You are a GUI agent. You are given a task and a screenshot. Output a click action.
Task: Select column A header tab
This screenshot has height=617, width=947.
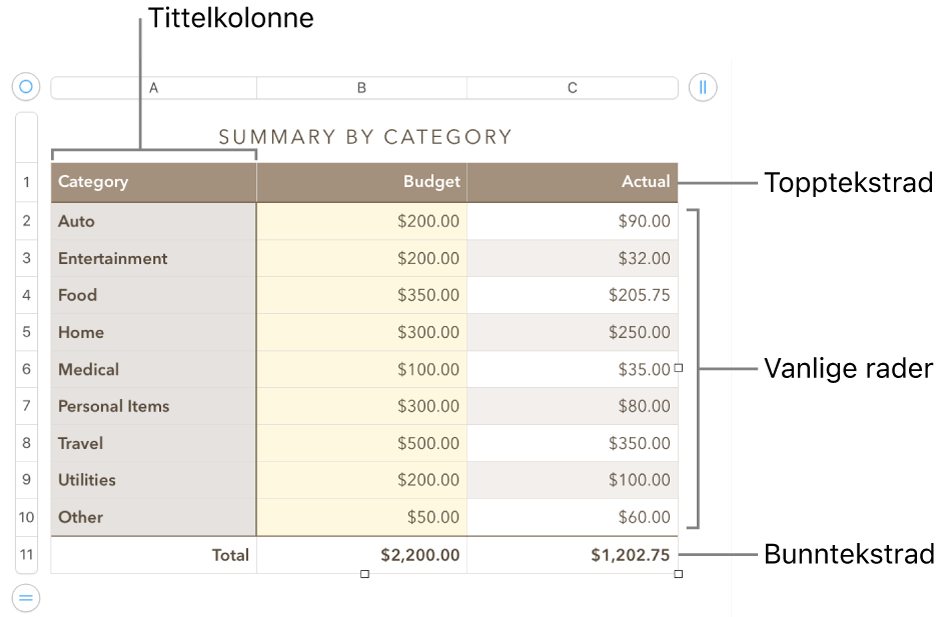pyautogui.click(x=154, y=88)
